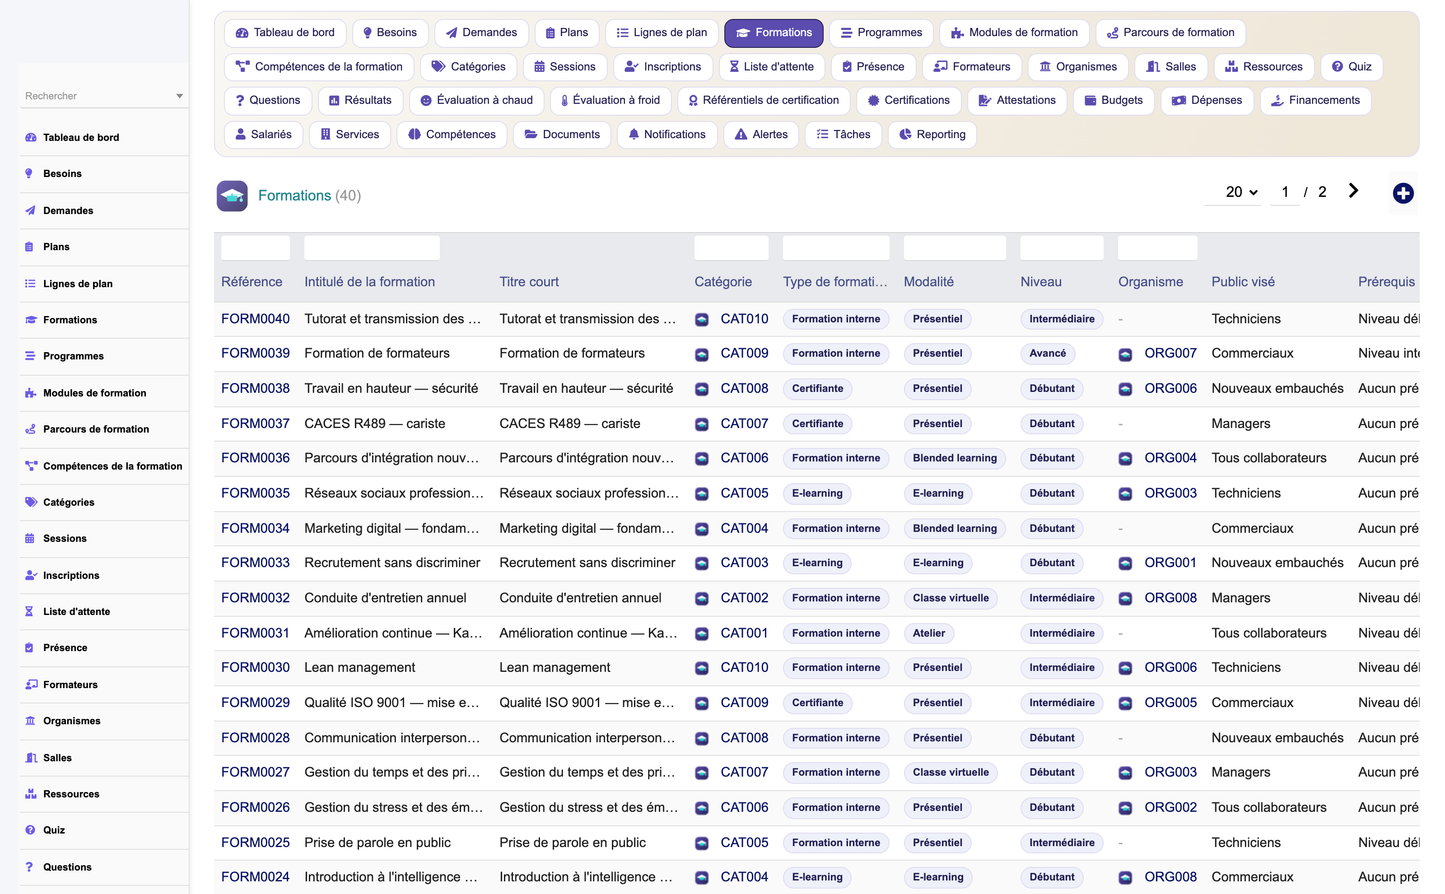
Task: Click the add new formation plus icon
Action: [1403, 193]
